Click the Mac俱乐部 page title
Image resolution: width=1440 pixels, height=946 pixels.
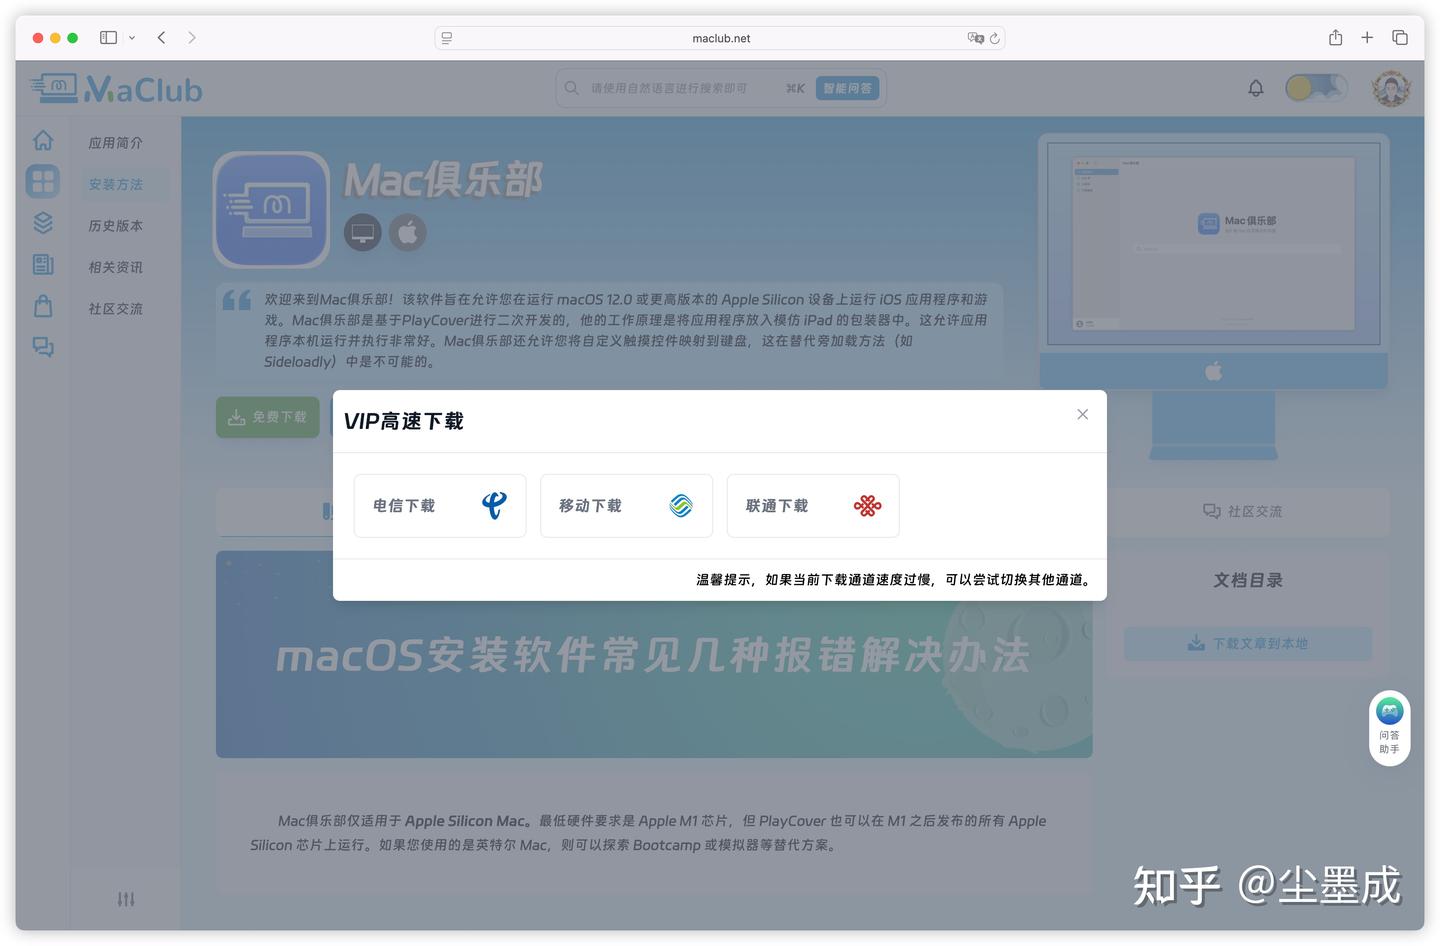point(443,181)
